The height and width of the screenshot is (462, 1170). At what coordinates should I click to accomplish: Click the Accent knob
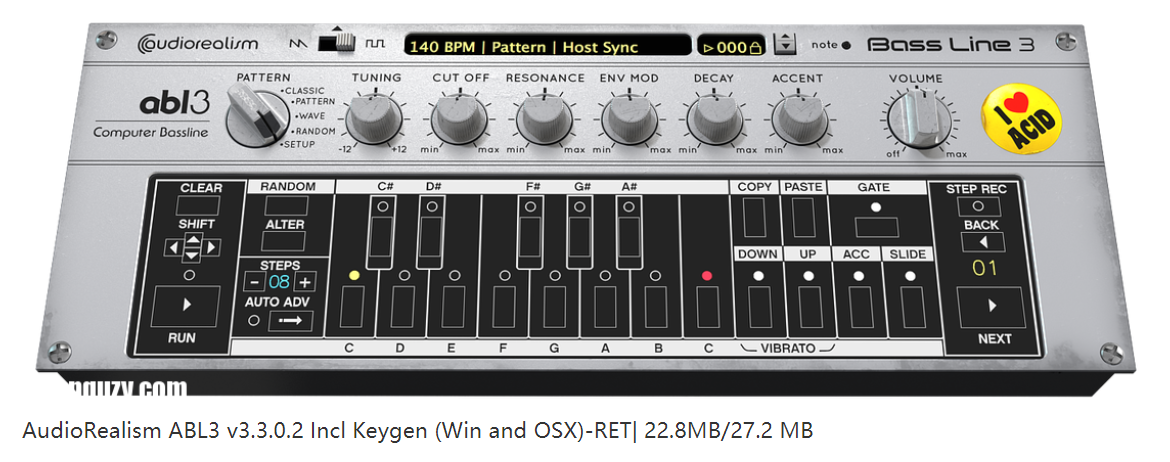(x=799, y=119)
